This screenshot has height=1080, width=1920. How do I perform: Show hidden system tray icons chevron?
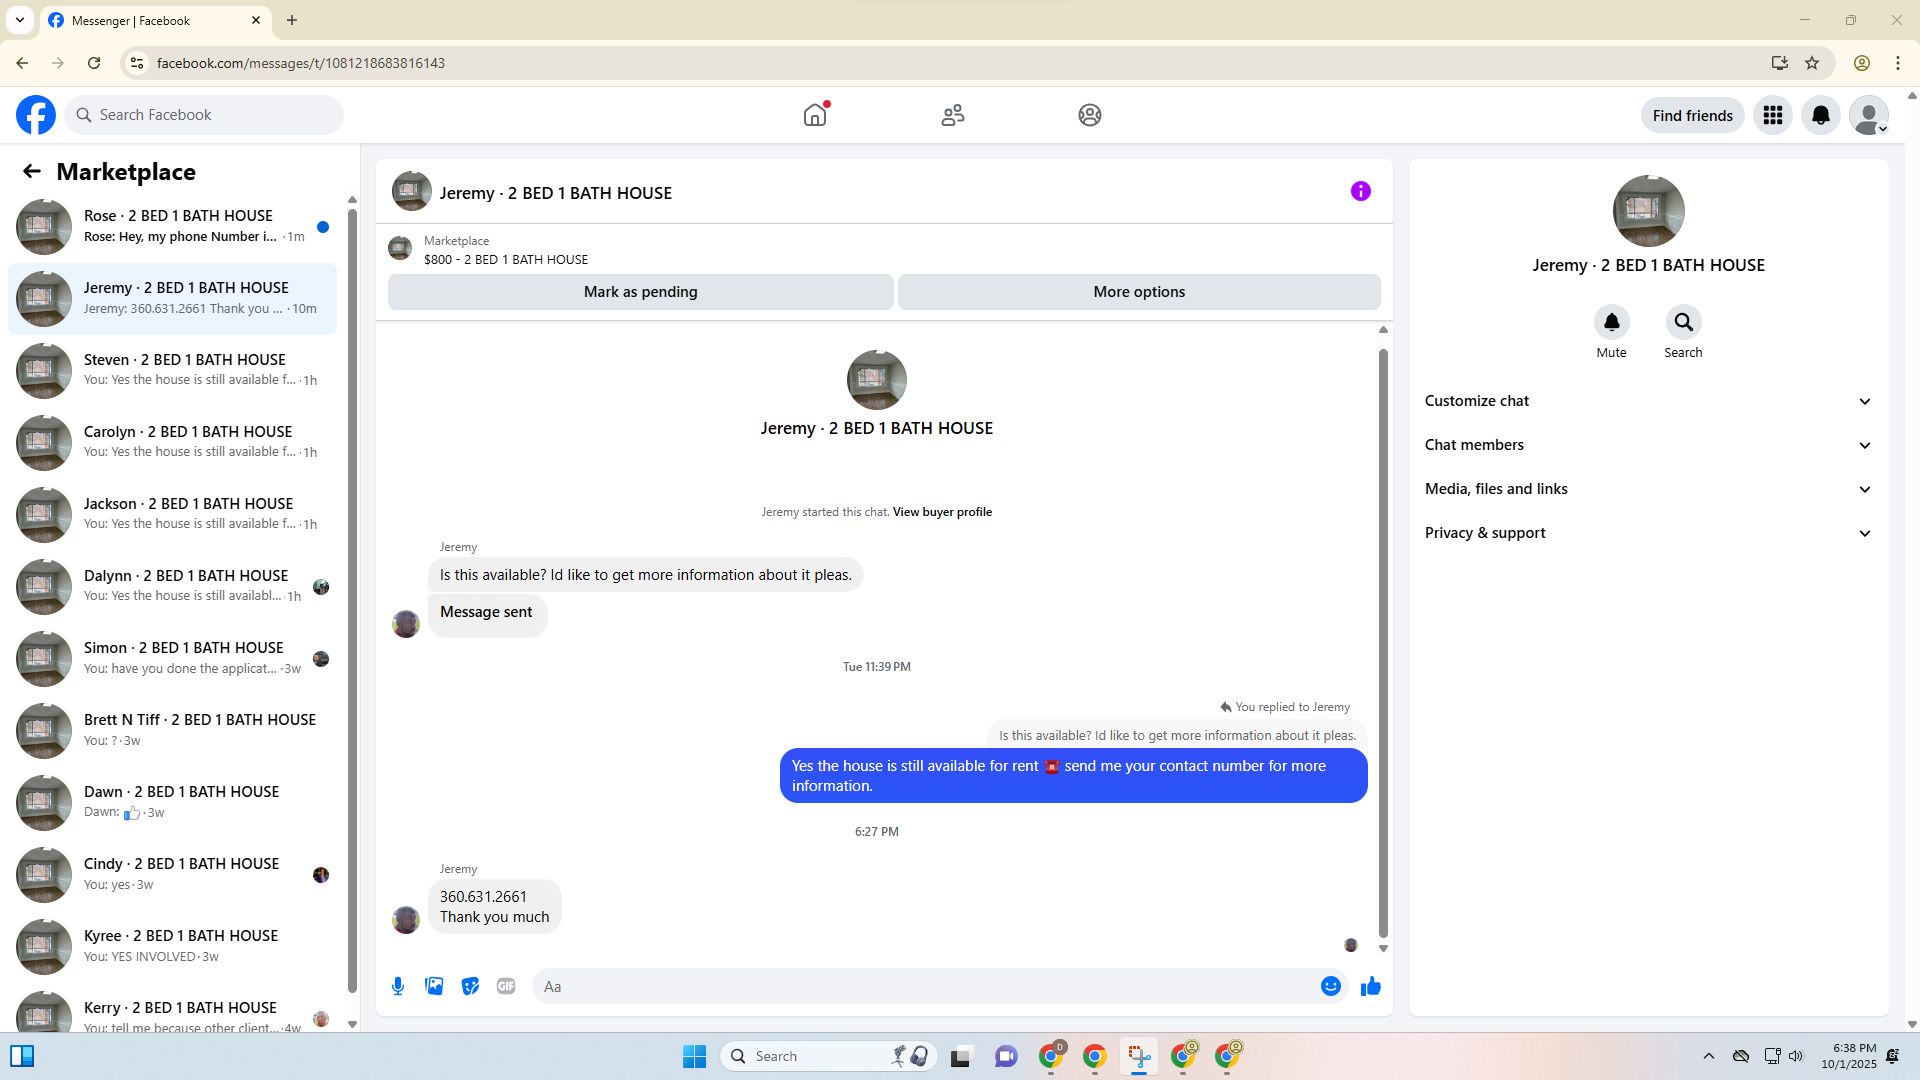[1709, 1056]
